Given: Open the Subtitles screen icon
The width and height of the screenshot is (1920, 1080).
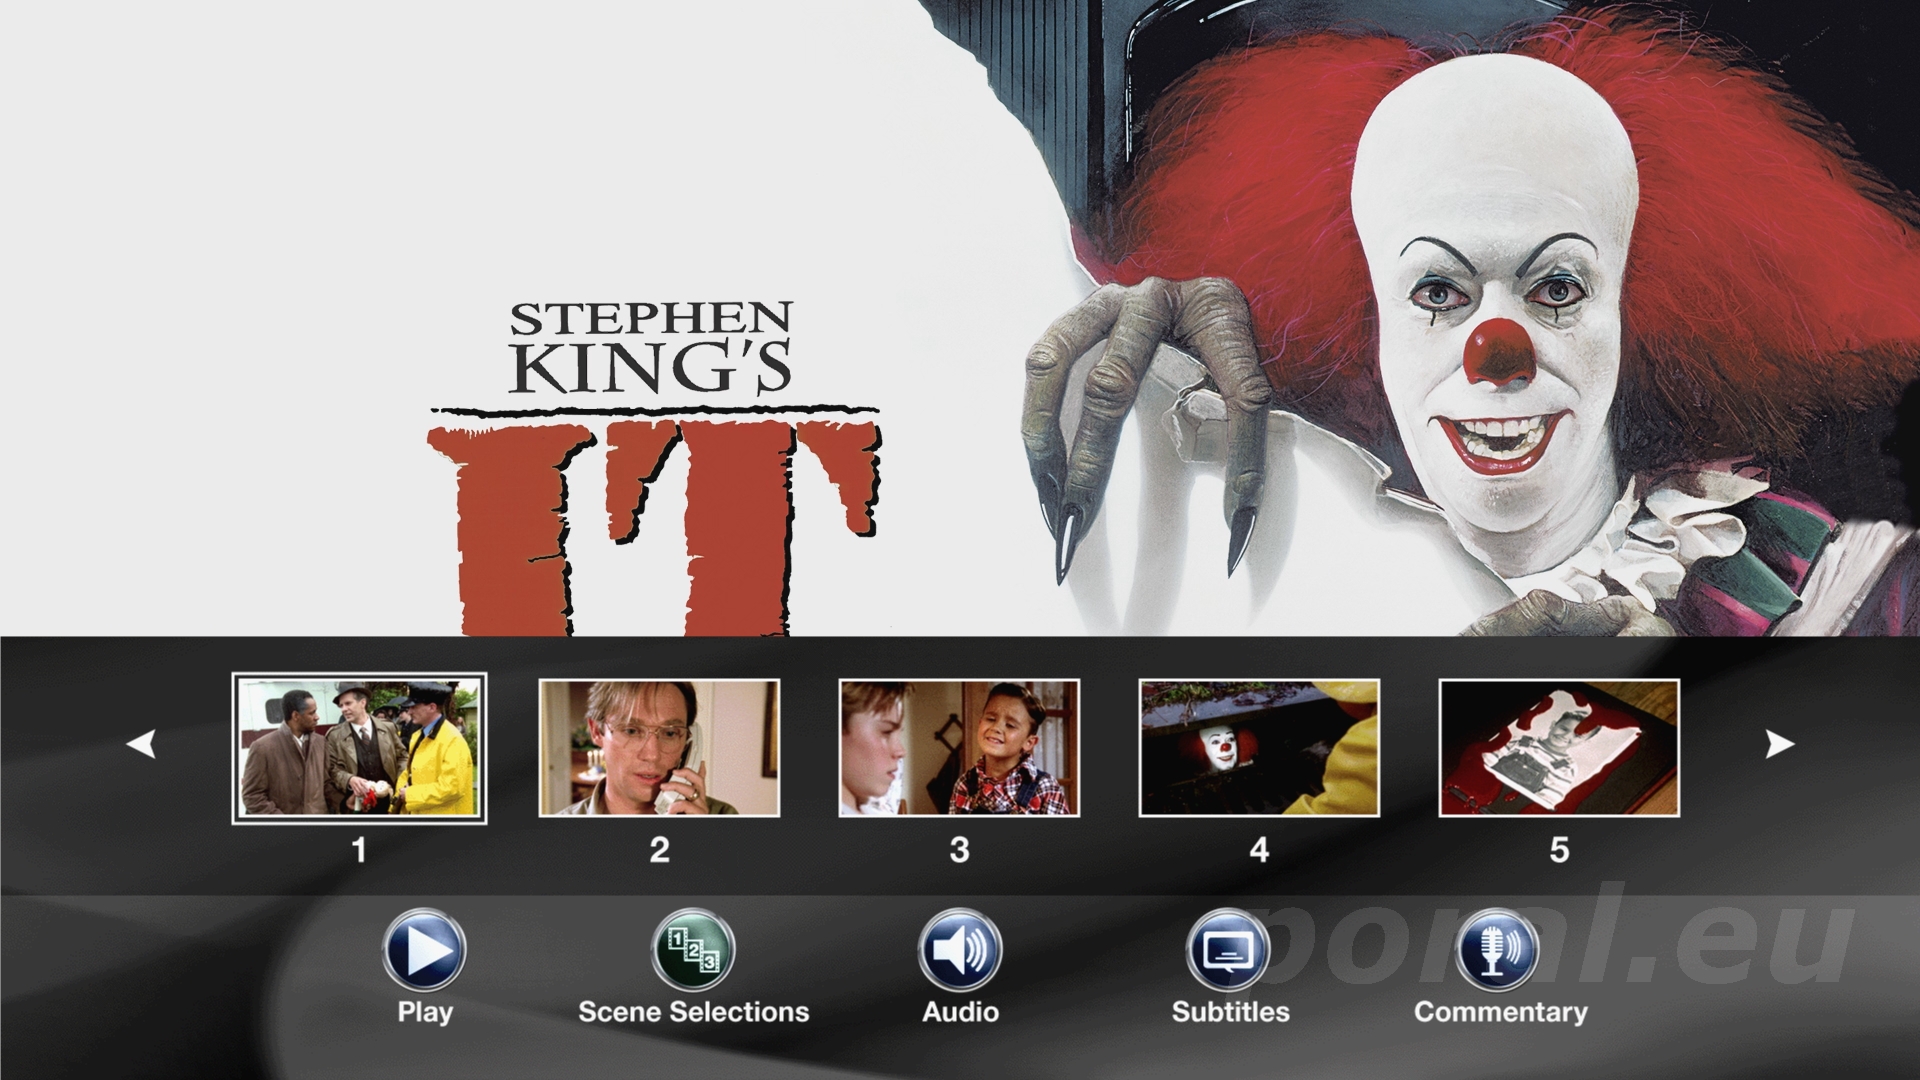Looking at the screenshot, I should coord(1228,949).
